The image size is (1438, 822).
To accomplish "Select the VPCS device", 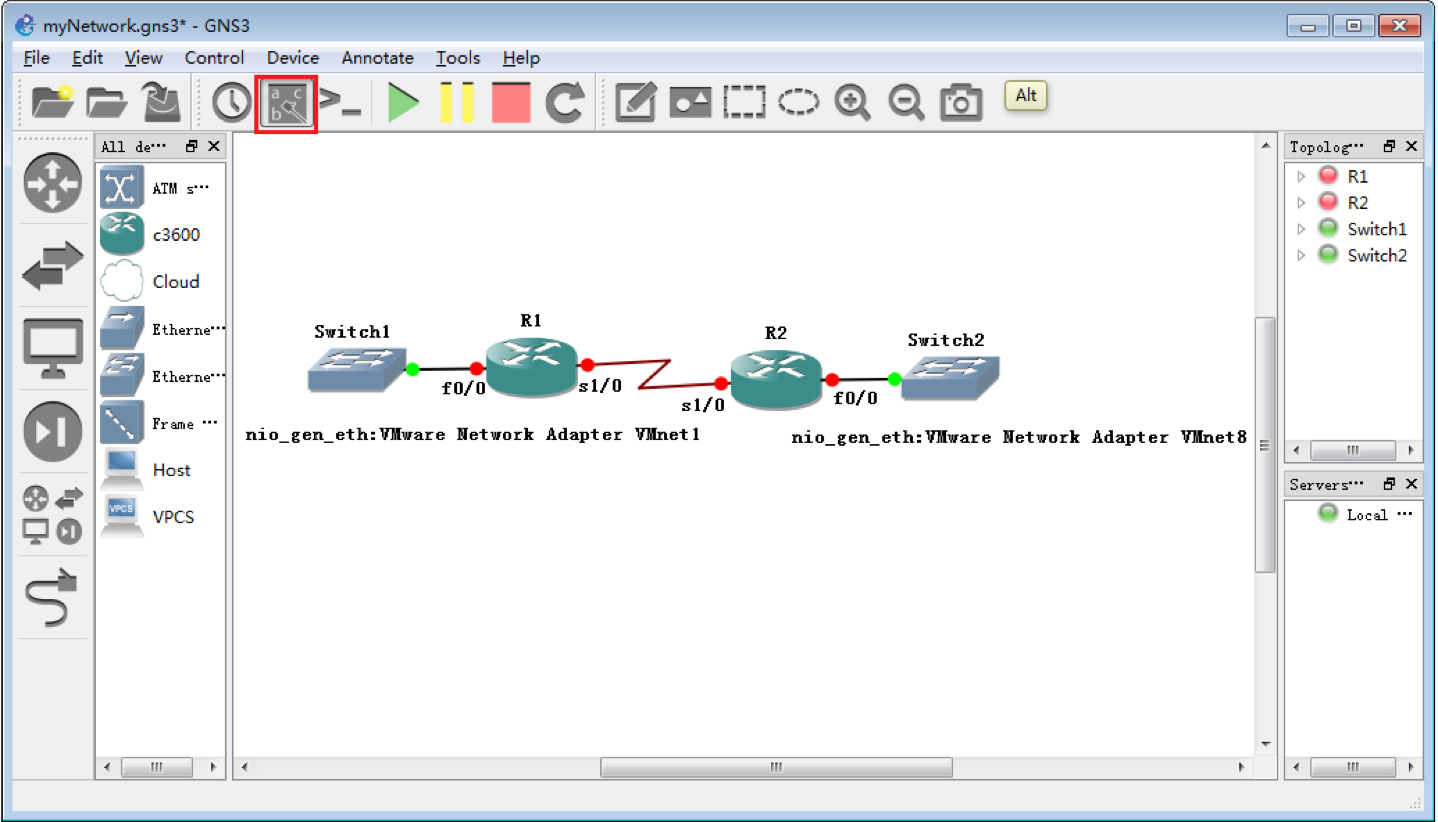I will (x=162, y=517).
